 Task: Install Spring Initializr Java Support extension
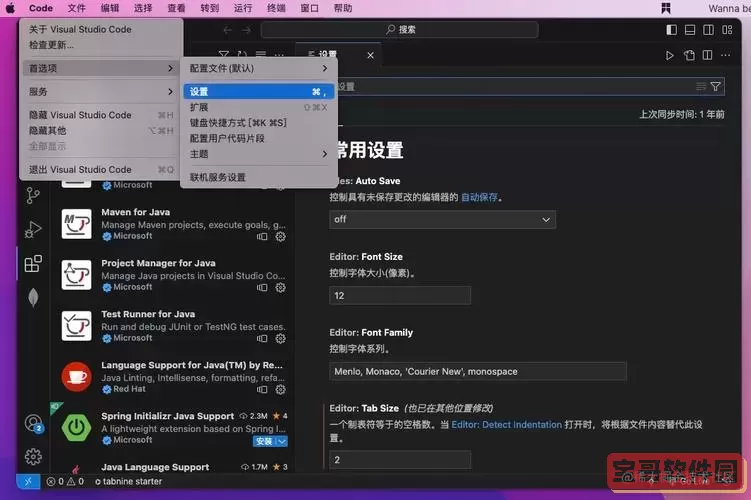pyautogui.click(x=264, y=441)
